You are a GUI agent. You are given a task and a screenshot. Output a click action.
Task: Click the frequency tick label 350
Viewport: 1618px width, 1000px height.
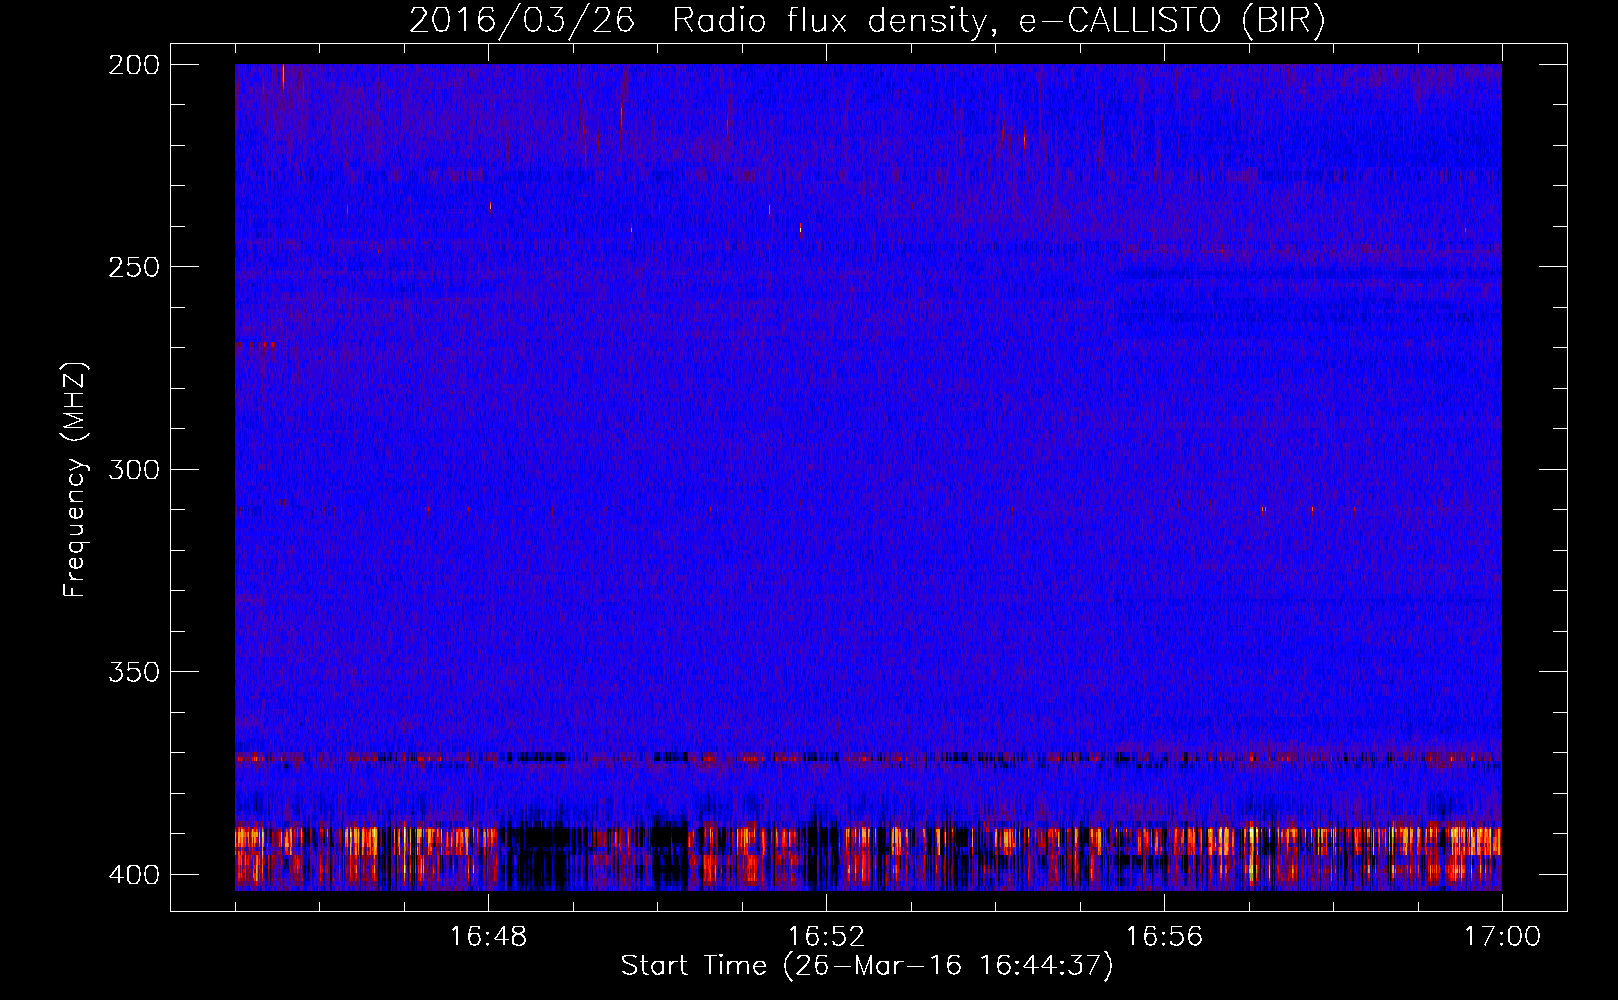tap(134, 672)
